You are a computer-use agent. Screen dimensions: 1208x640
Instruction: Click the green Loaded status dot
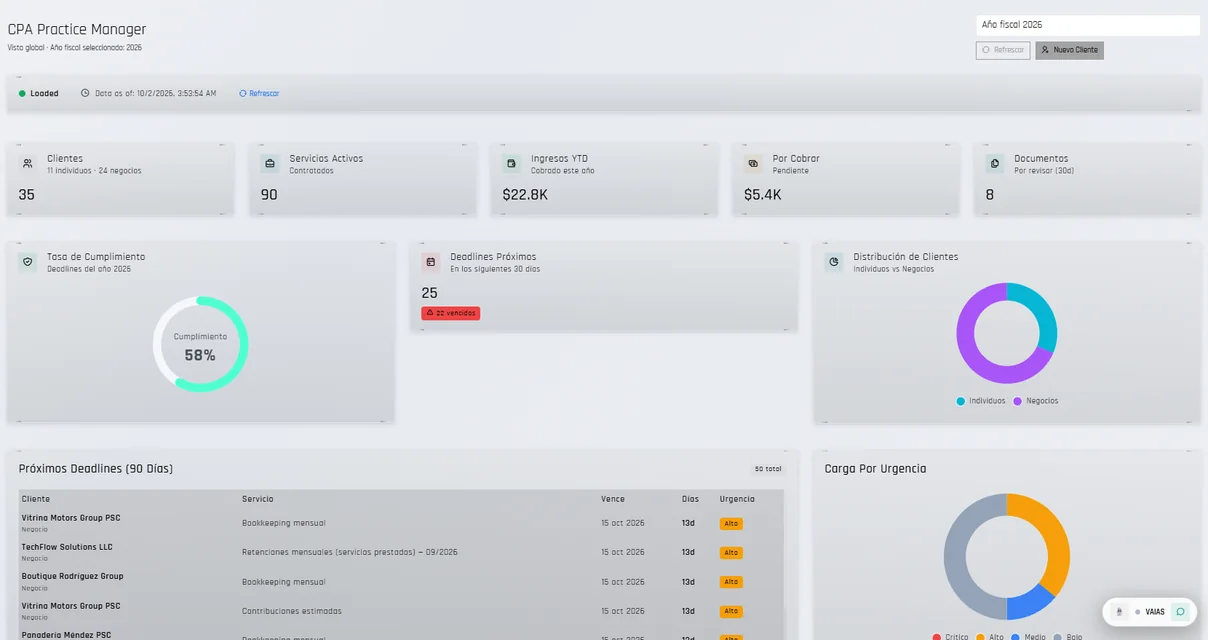pos(22,93)
